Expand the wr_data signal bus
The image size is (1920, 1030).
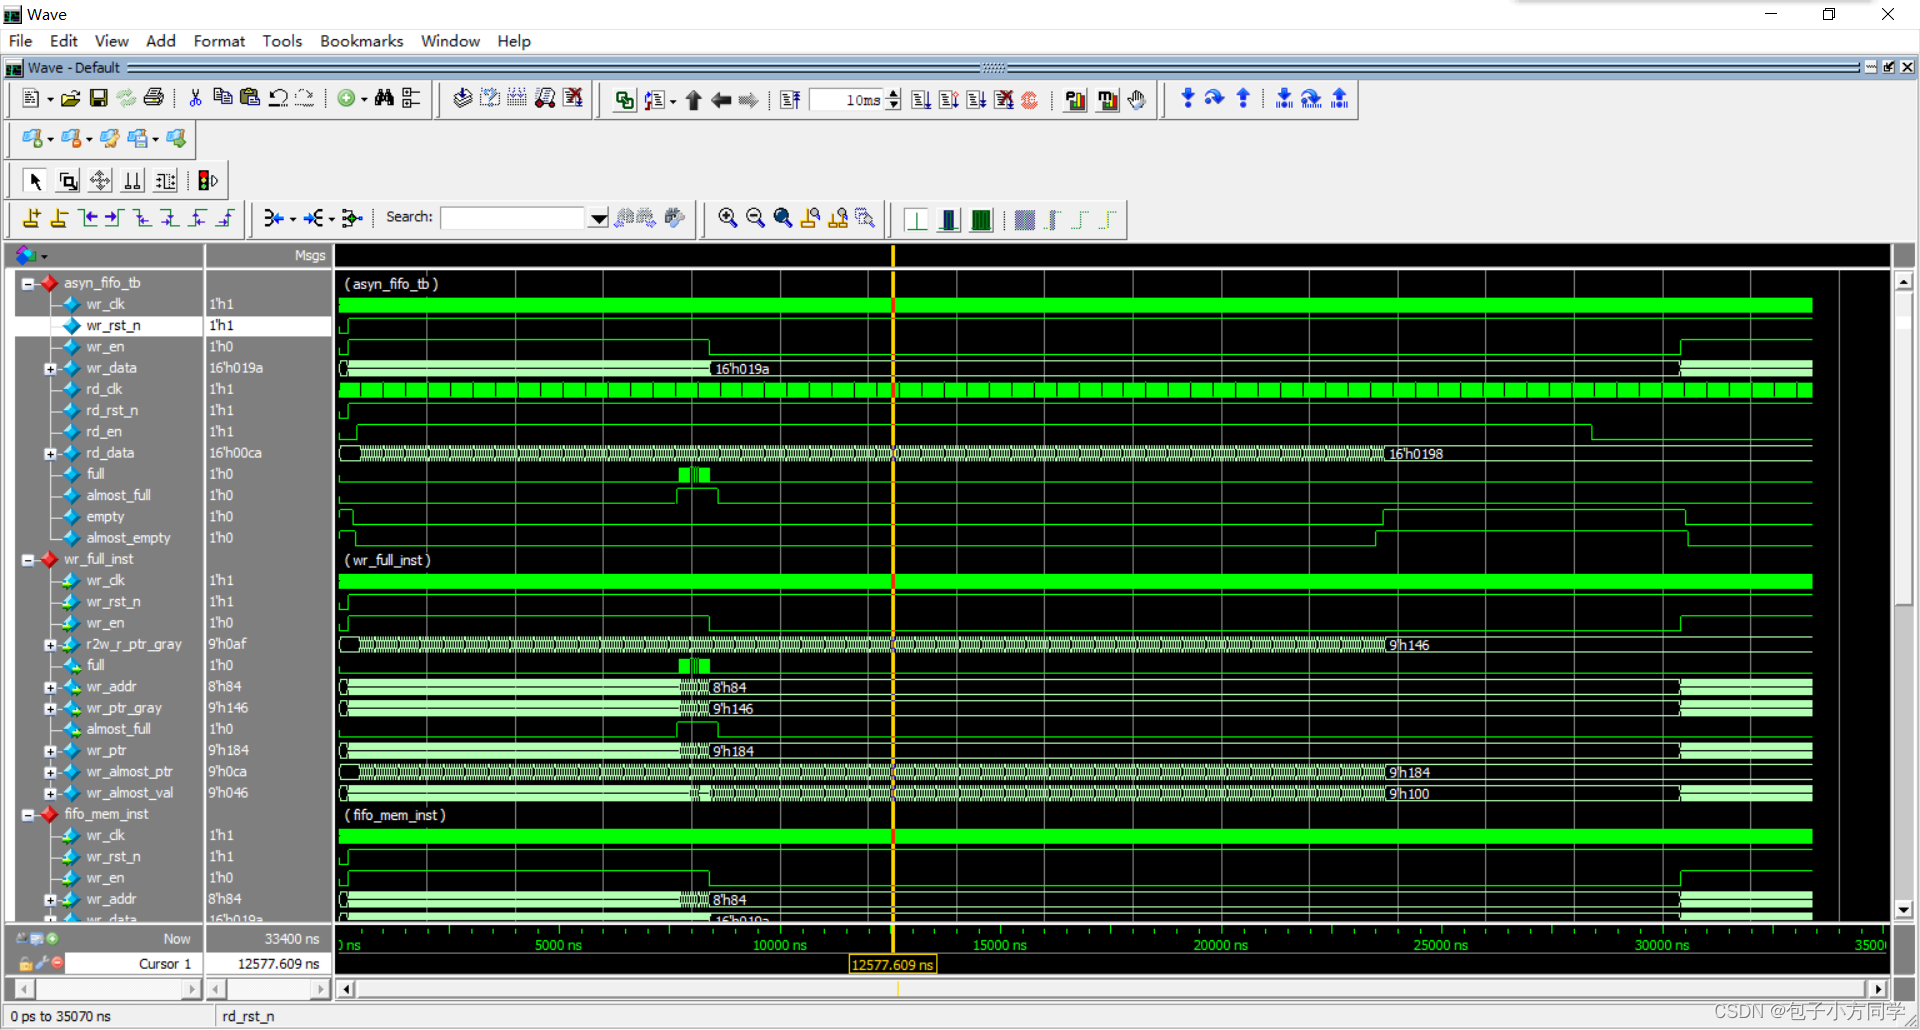point(50,369)
